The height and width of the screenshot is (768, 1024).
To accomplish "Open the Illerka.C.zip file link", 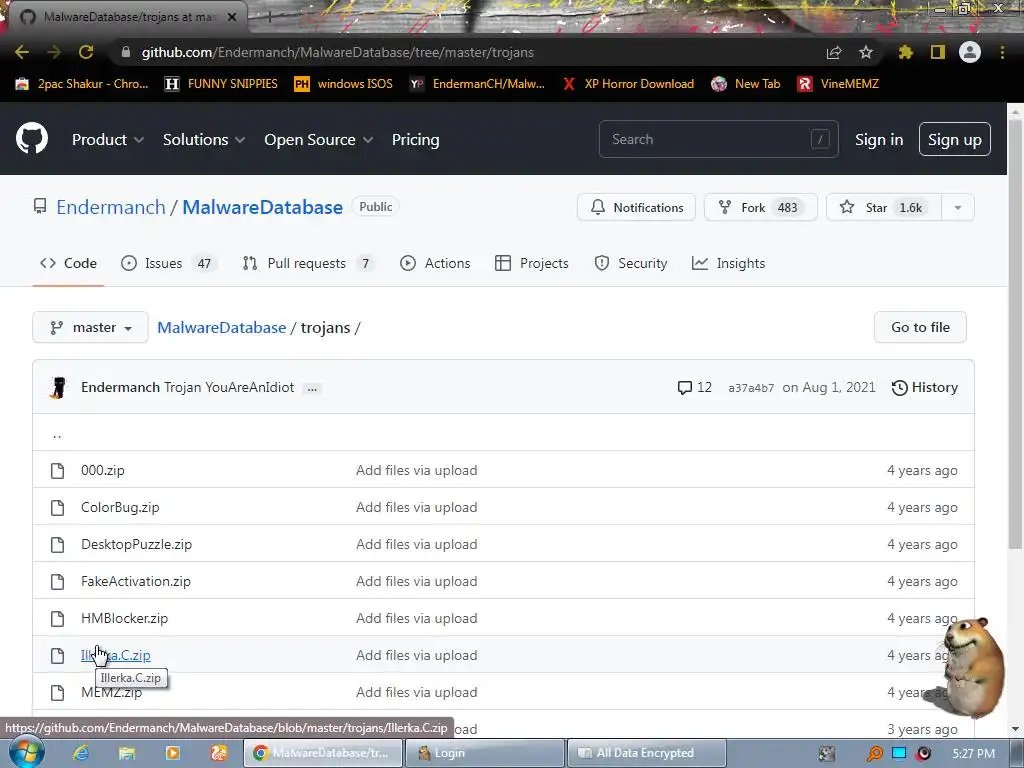I will pyautogui.click(x=116, y=655).
